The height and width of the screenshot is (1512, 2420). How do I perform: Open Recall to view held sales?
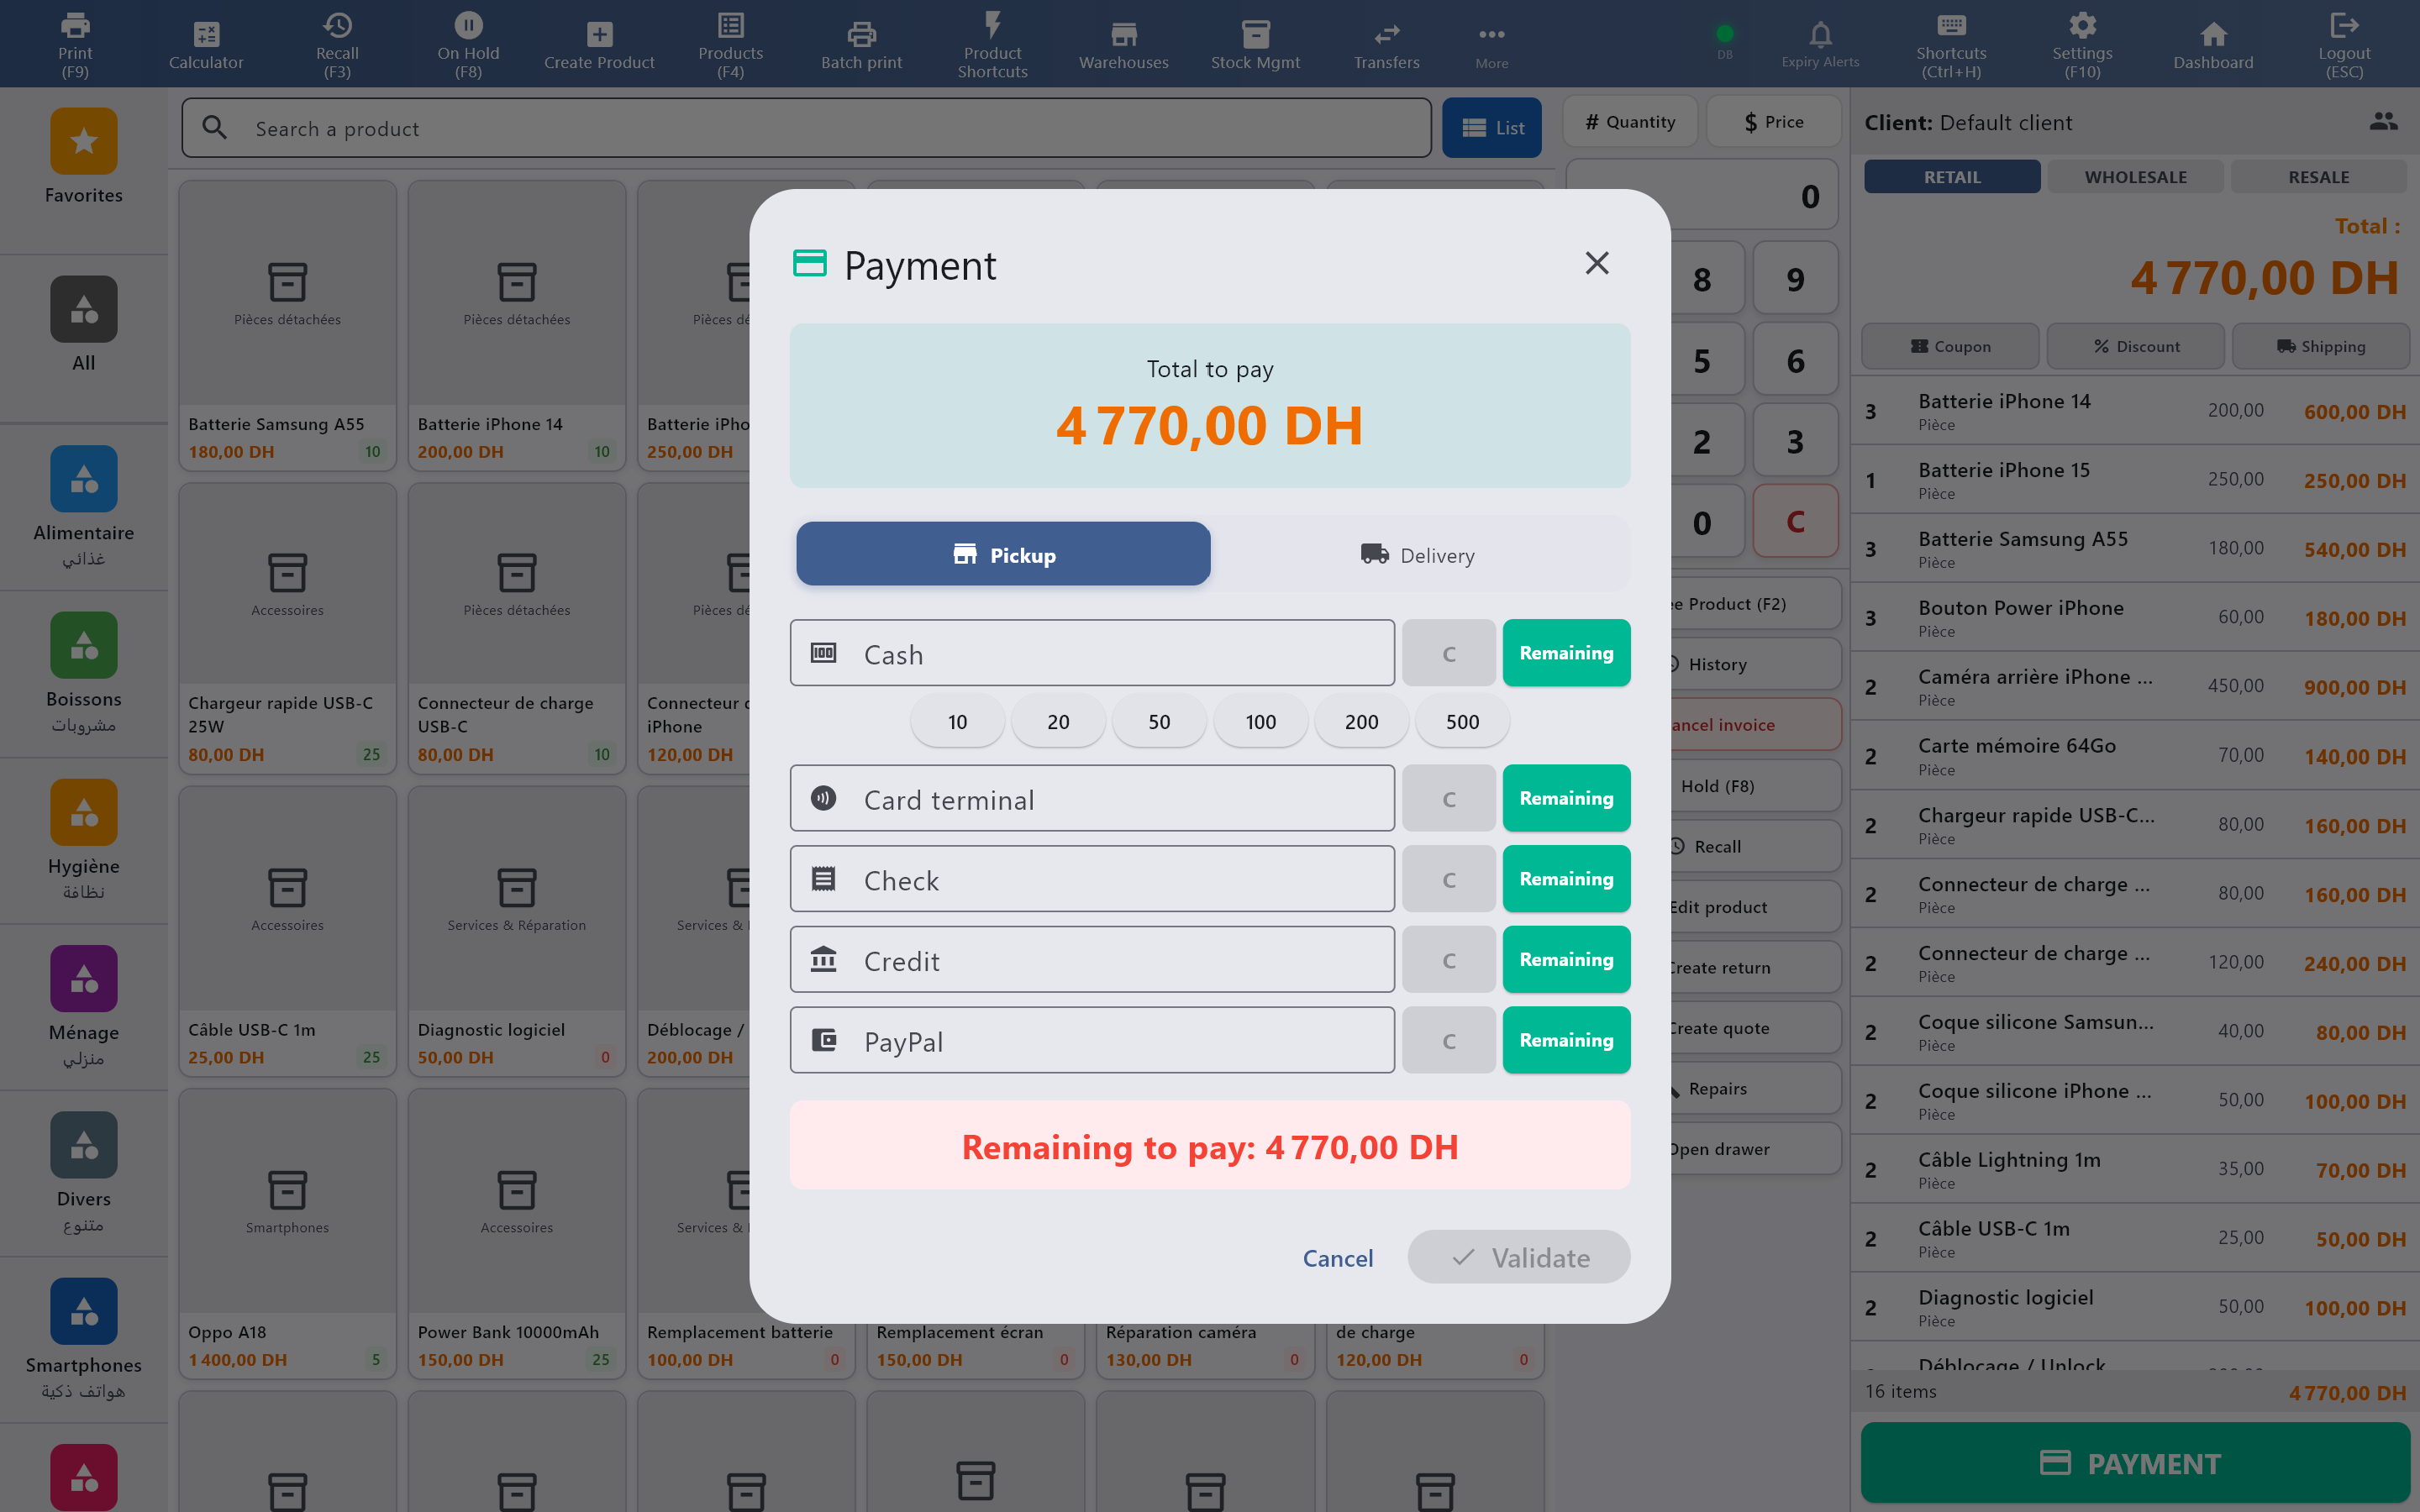[x=336, y=42]
